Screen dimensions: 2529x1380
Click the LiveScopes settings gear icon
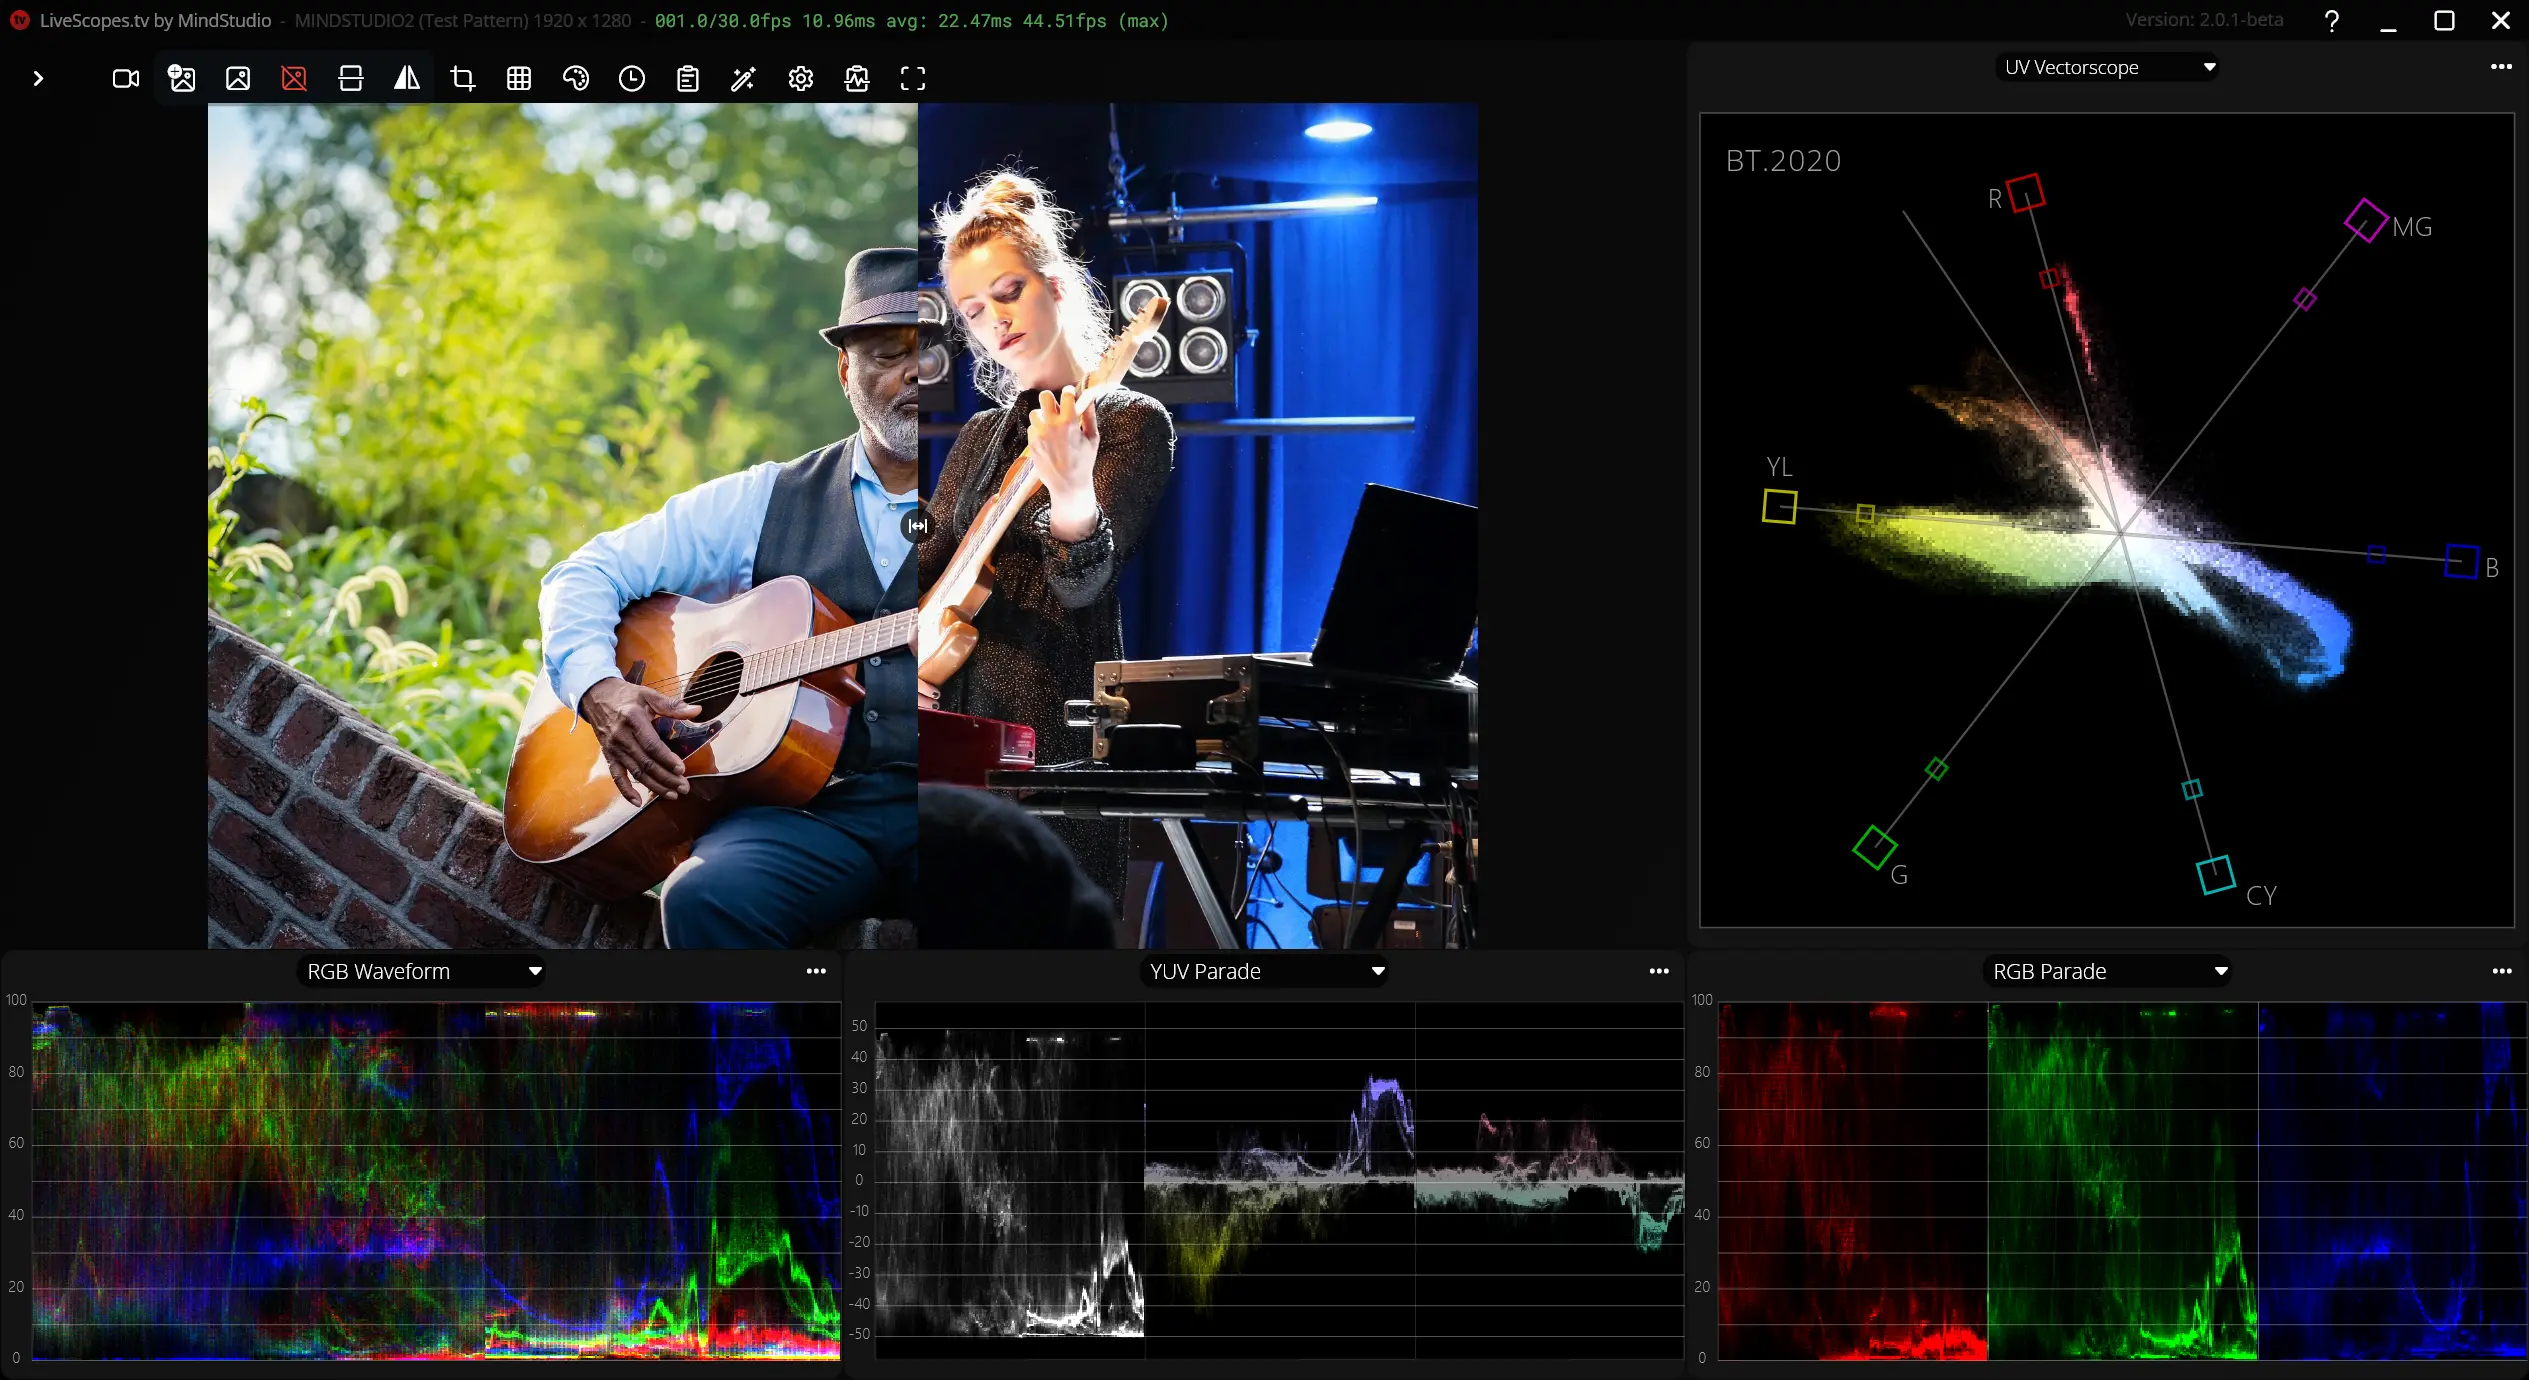[801, 78]
